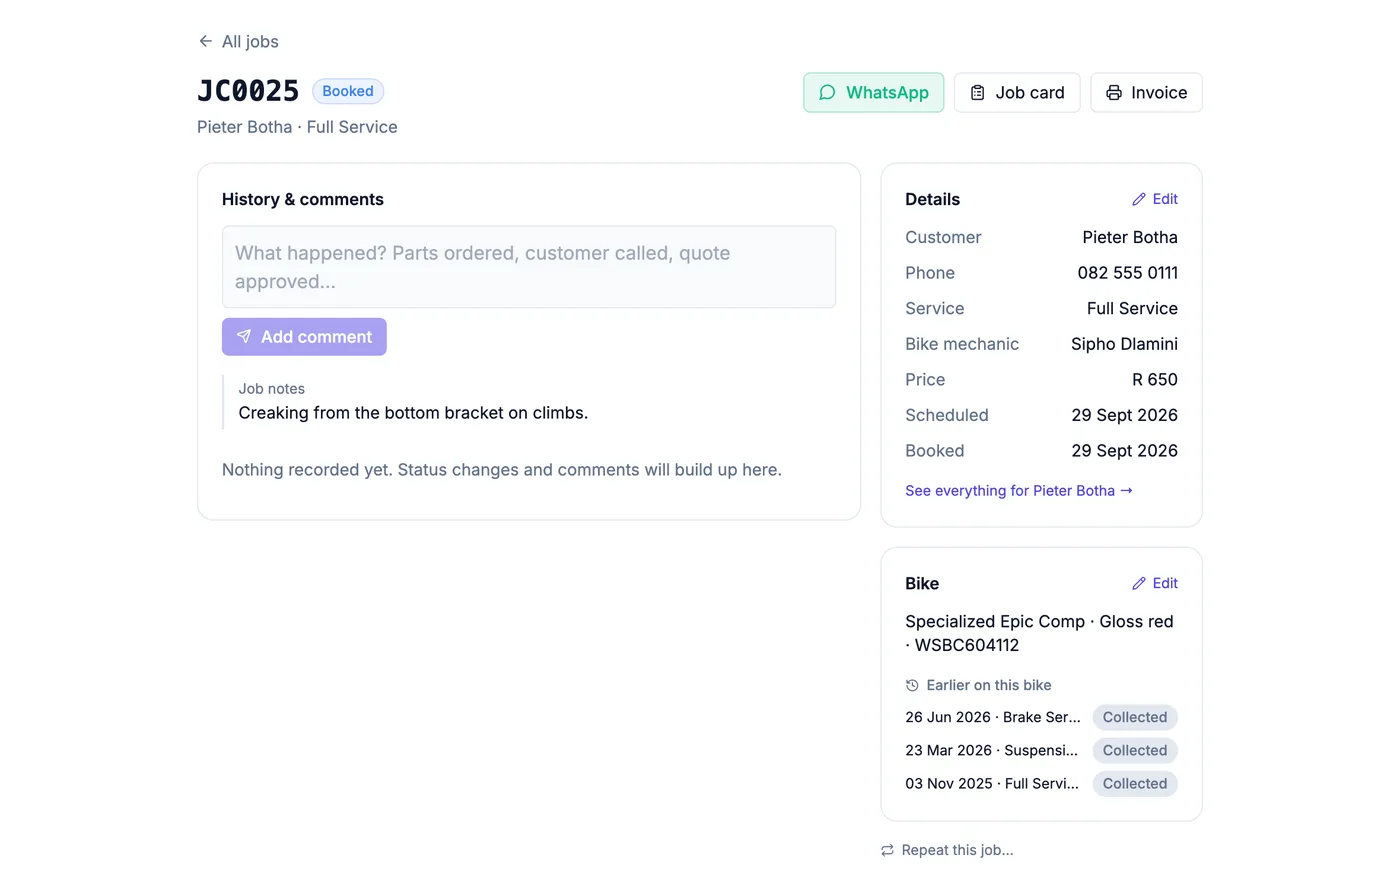Click the Pieter Botha · Full Service subtitle

click(297, 127)
